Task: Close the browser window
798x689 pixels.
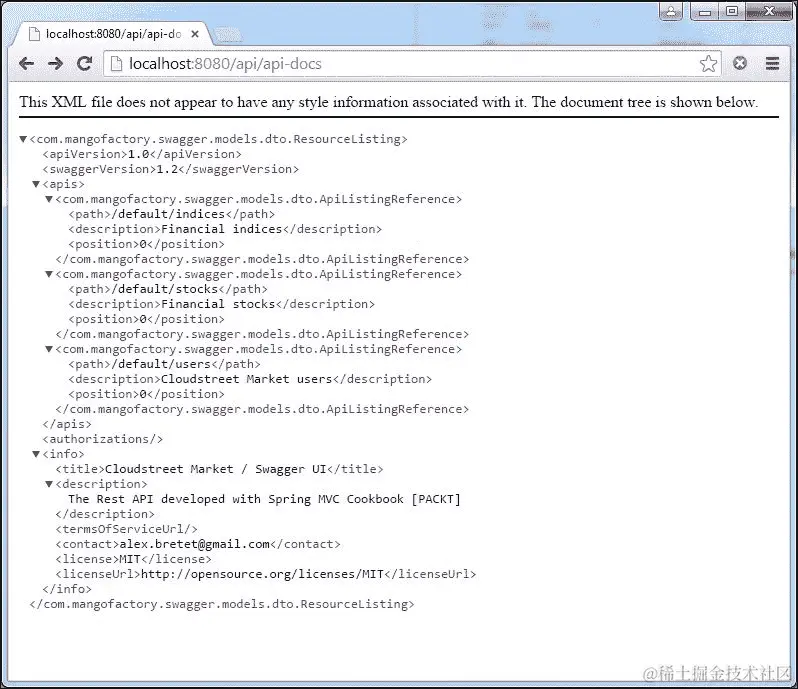Action: 768,11
